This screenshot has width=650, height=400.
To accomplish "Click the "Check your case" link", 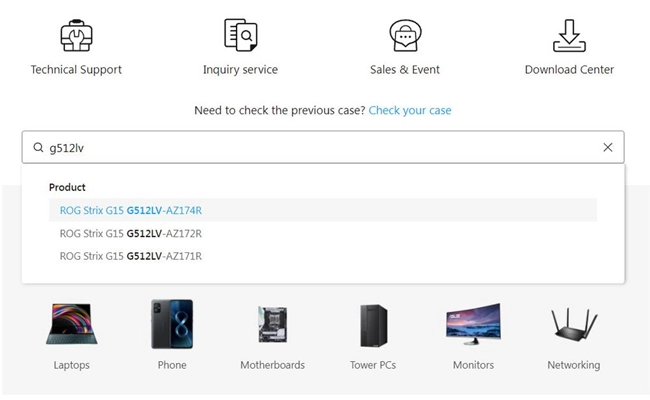I will coord(410,110).
